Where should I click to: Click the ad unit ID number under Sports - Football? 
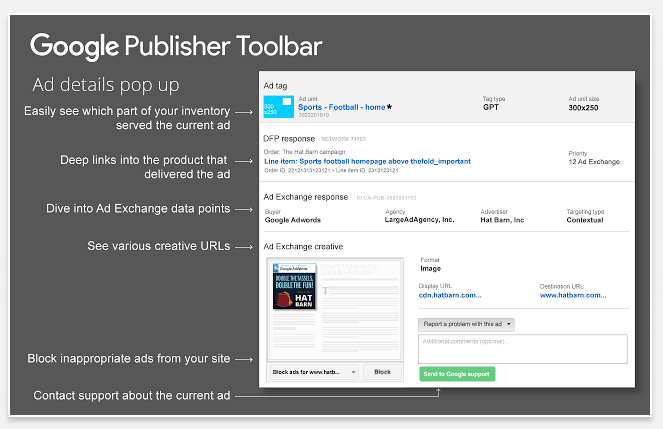click(313, 115)
